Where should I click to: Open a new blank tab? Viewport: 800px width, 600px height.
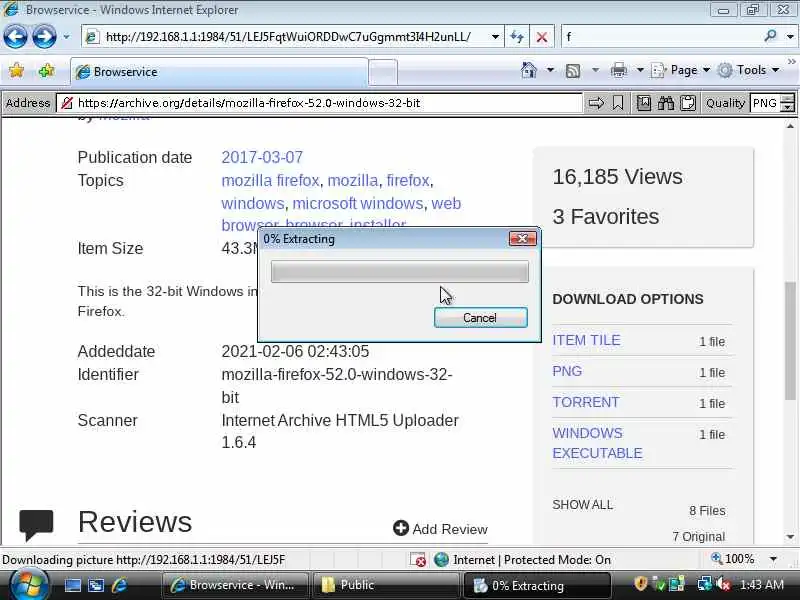pyautogui.click(x=383, y=72)
